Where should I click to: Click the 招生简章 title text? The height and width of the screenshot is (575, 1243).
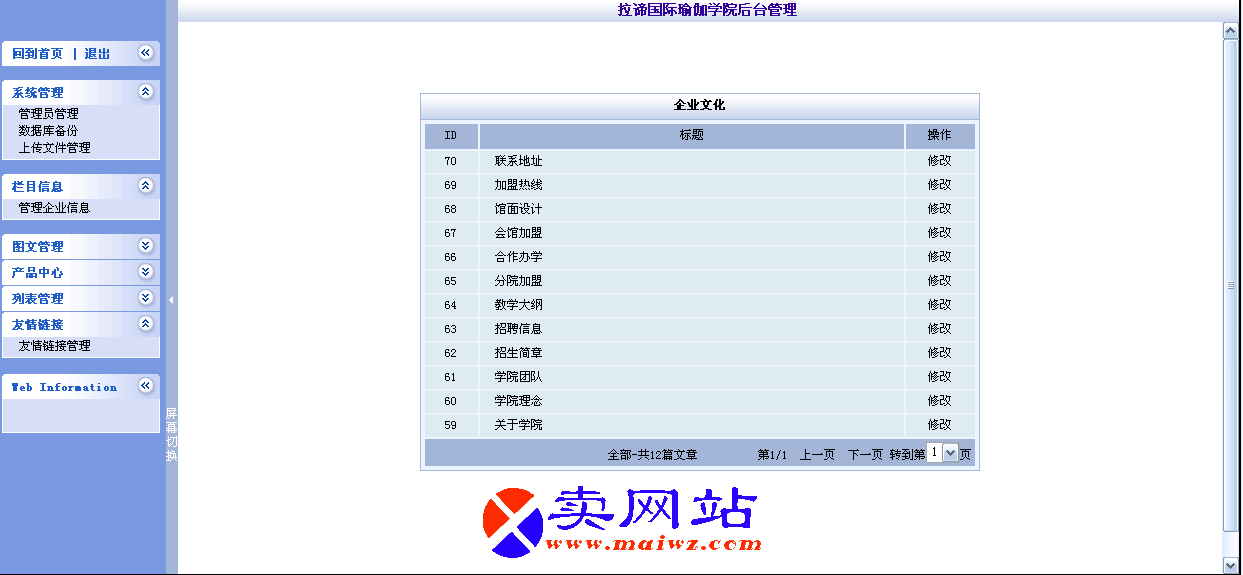point(518,353)
